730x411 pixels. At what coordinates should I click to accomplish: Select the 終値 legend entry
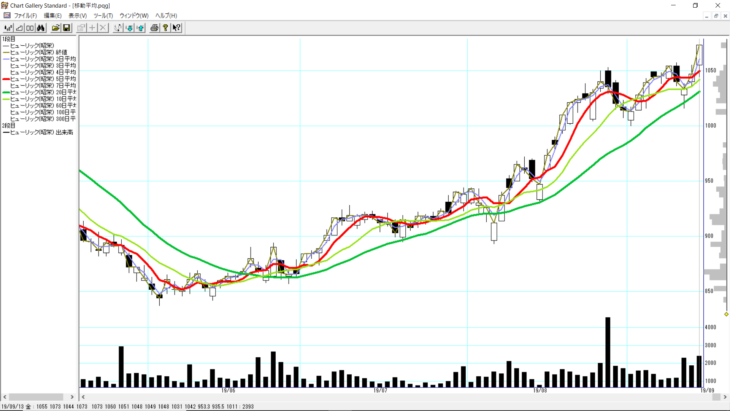40,50
